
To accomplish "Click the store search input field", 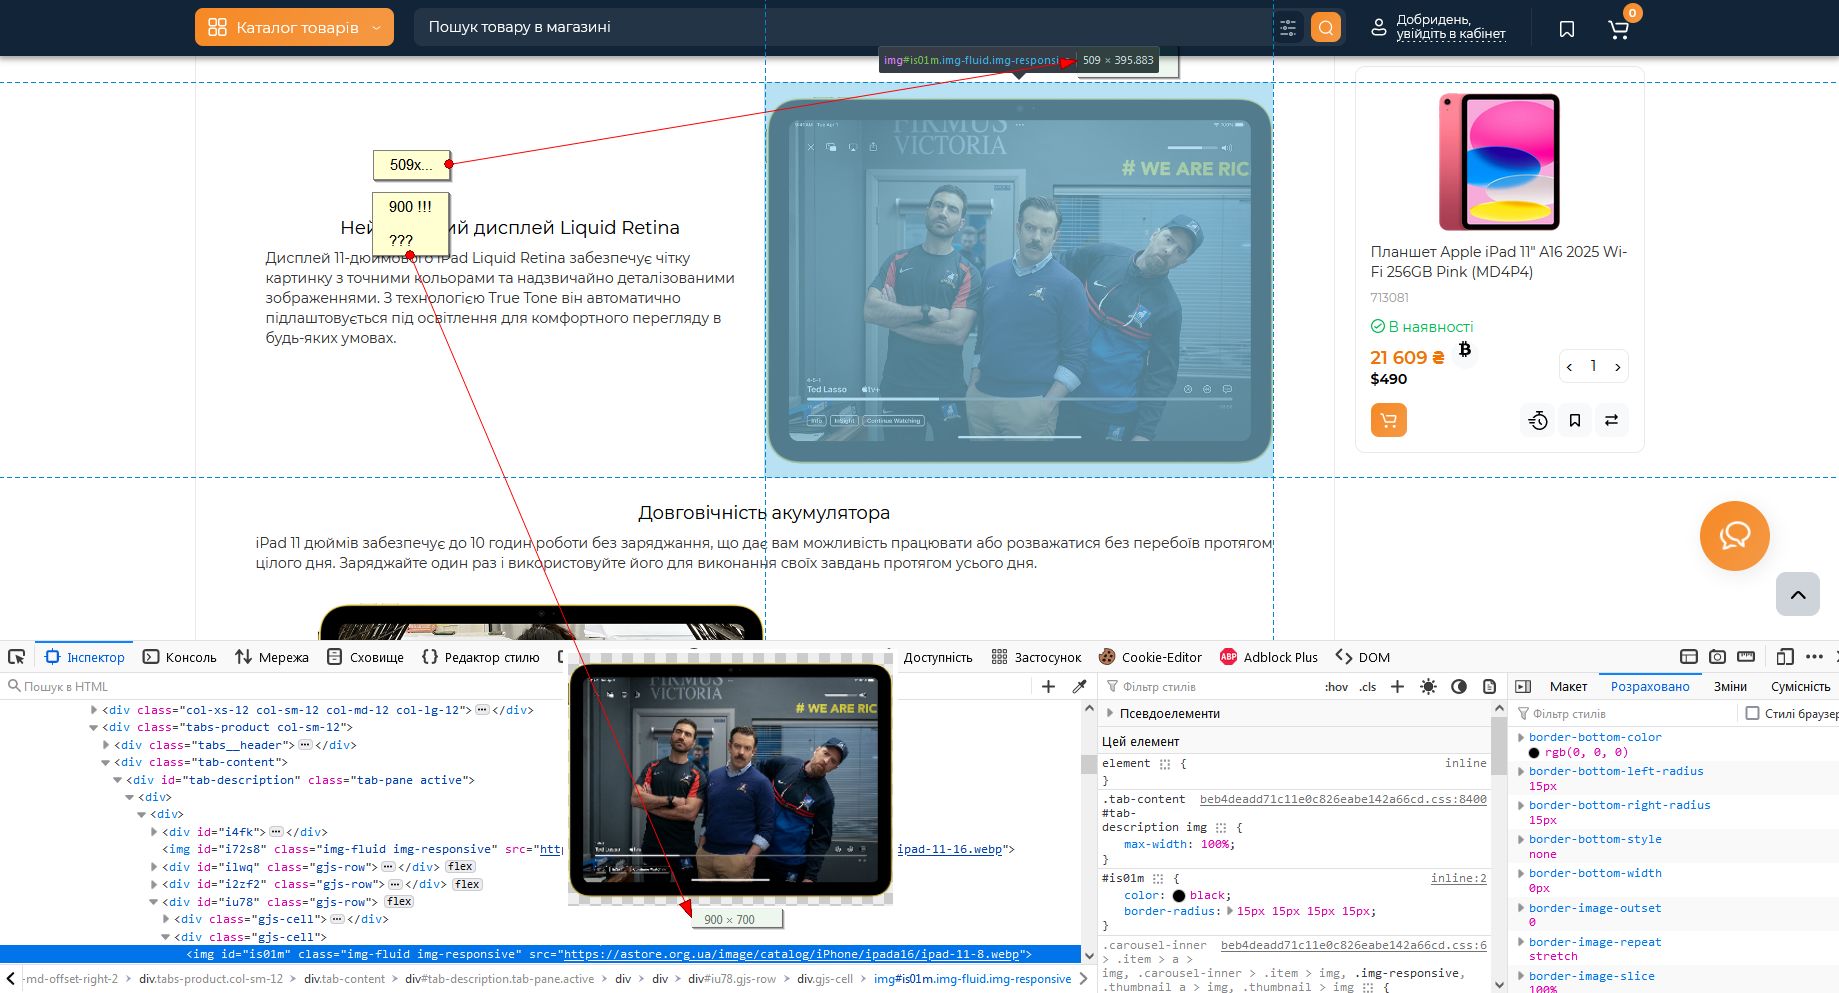I will pyautogui.click(x=840, y=27).
